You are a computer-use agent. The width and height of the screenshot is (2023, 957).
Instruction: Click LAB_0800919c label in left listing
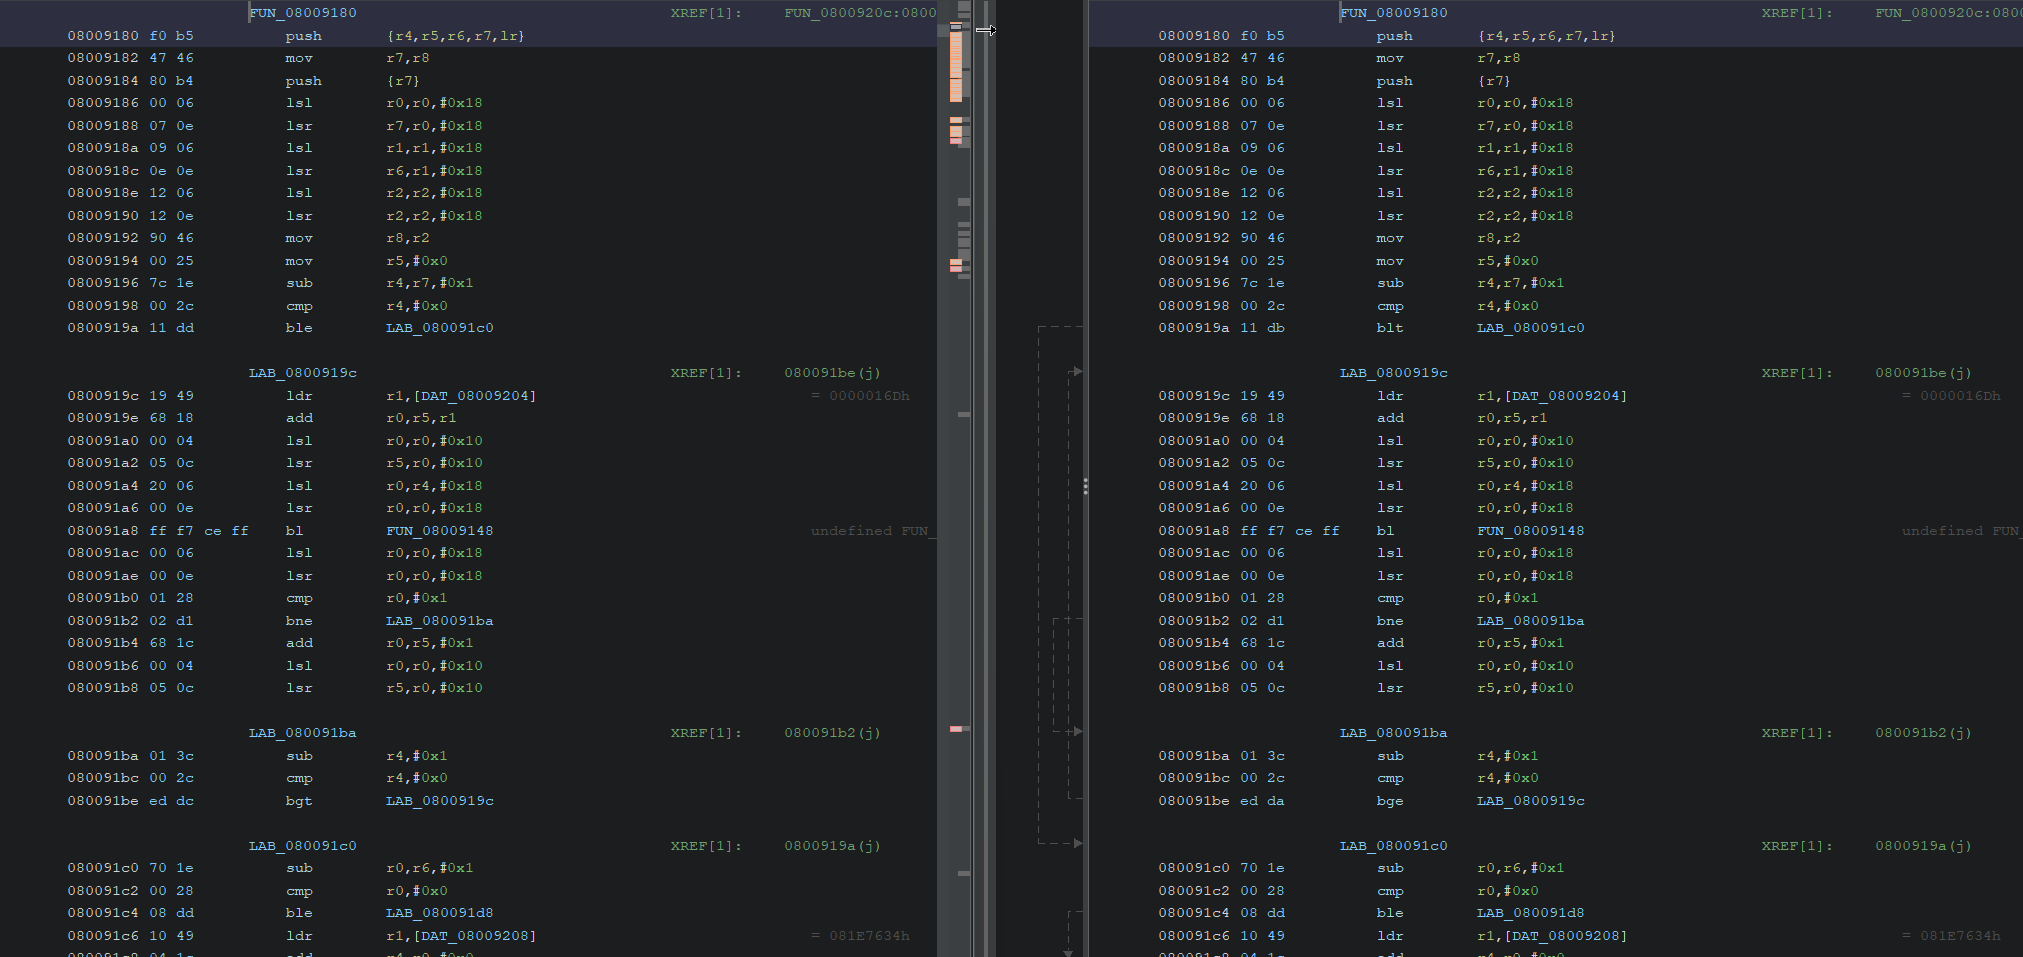click(303, 373)
